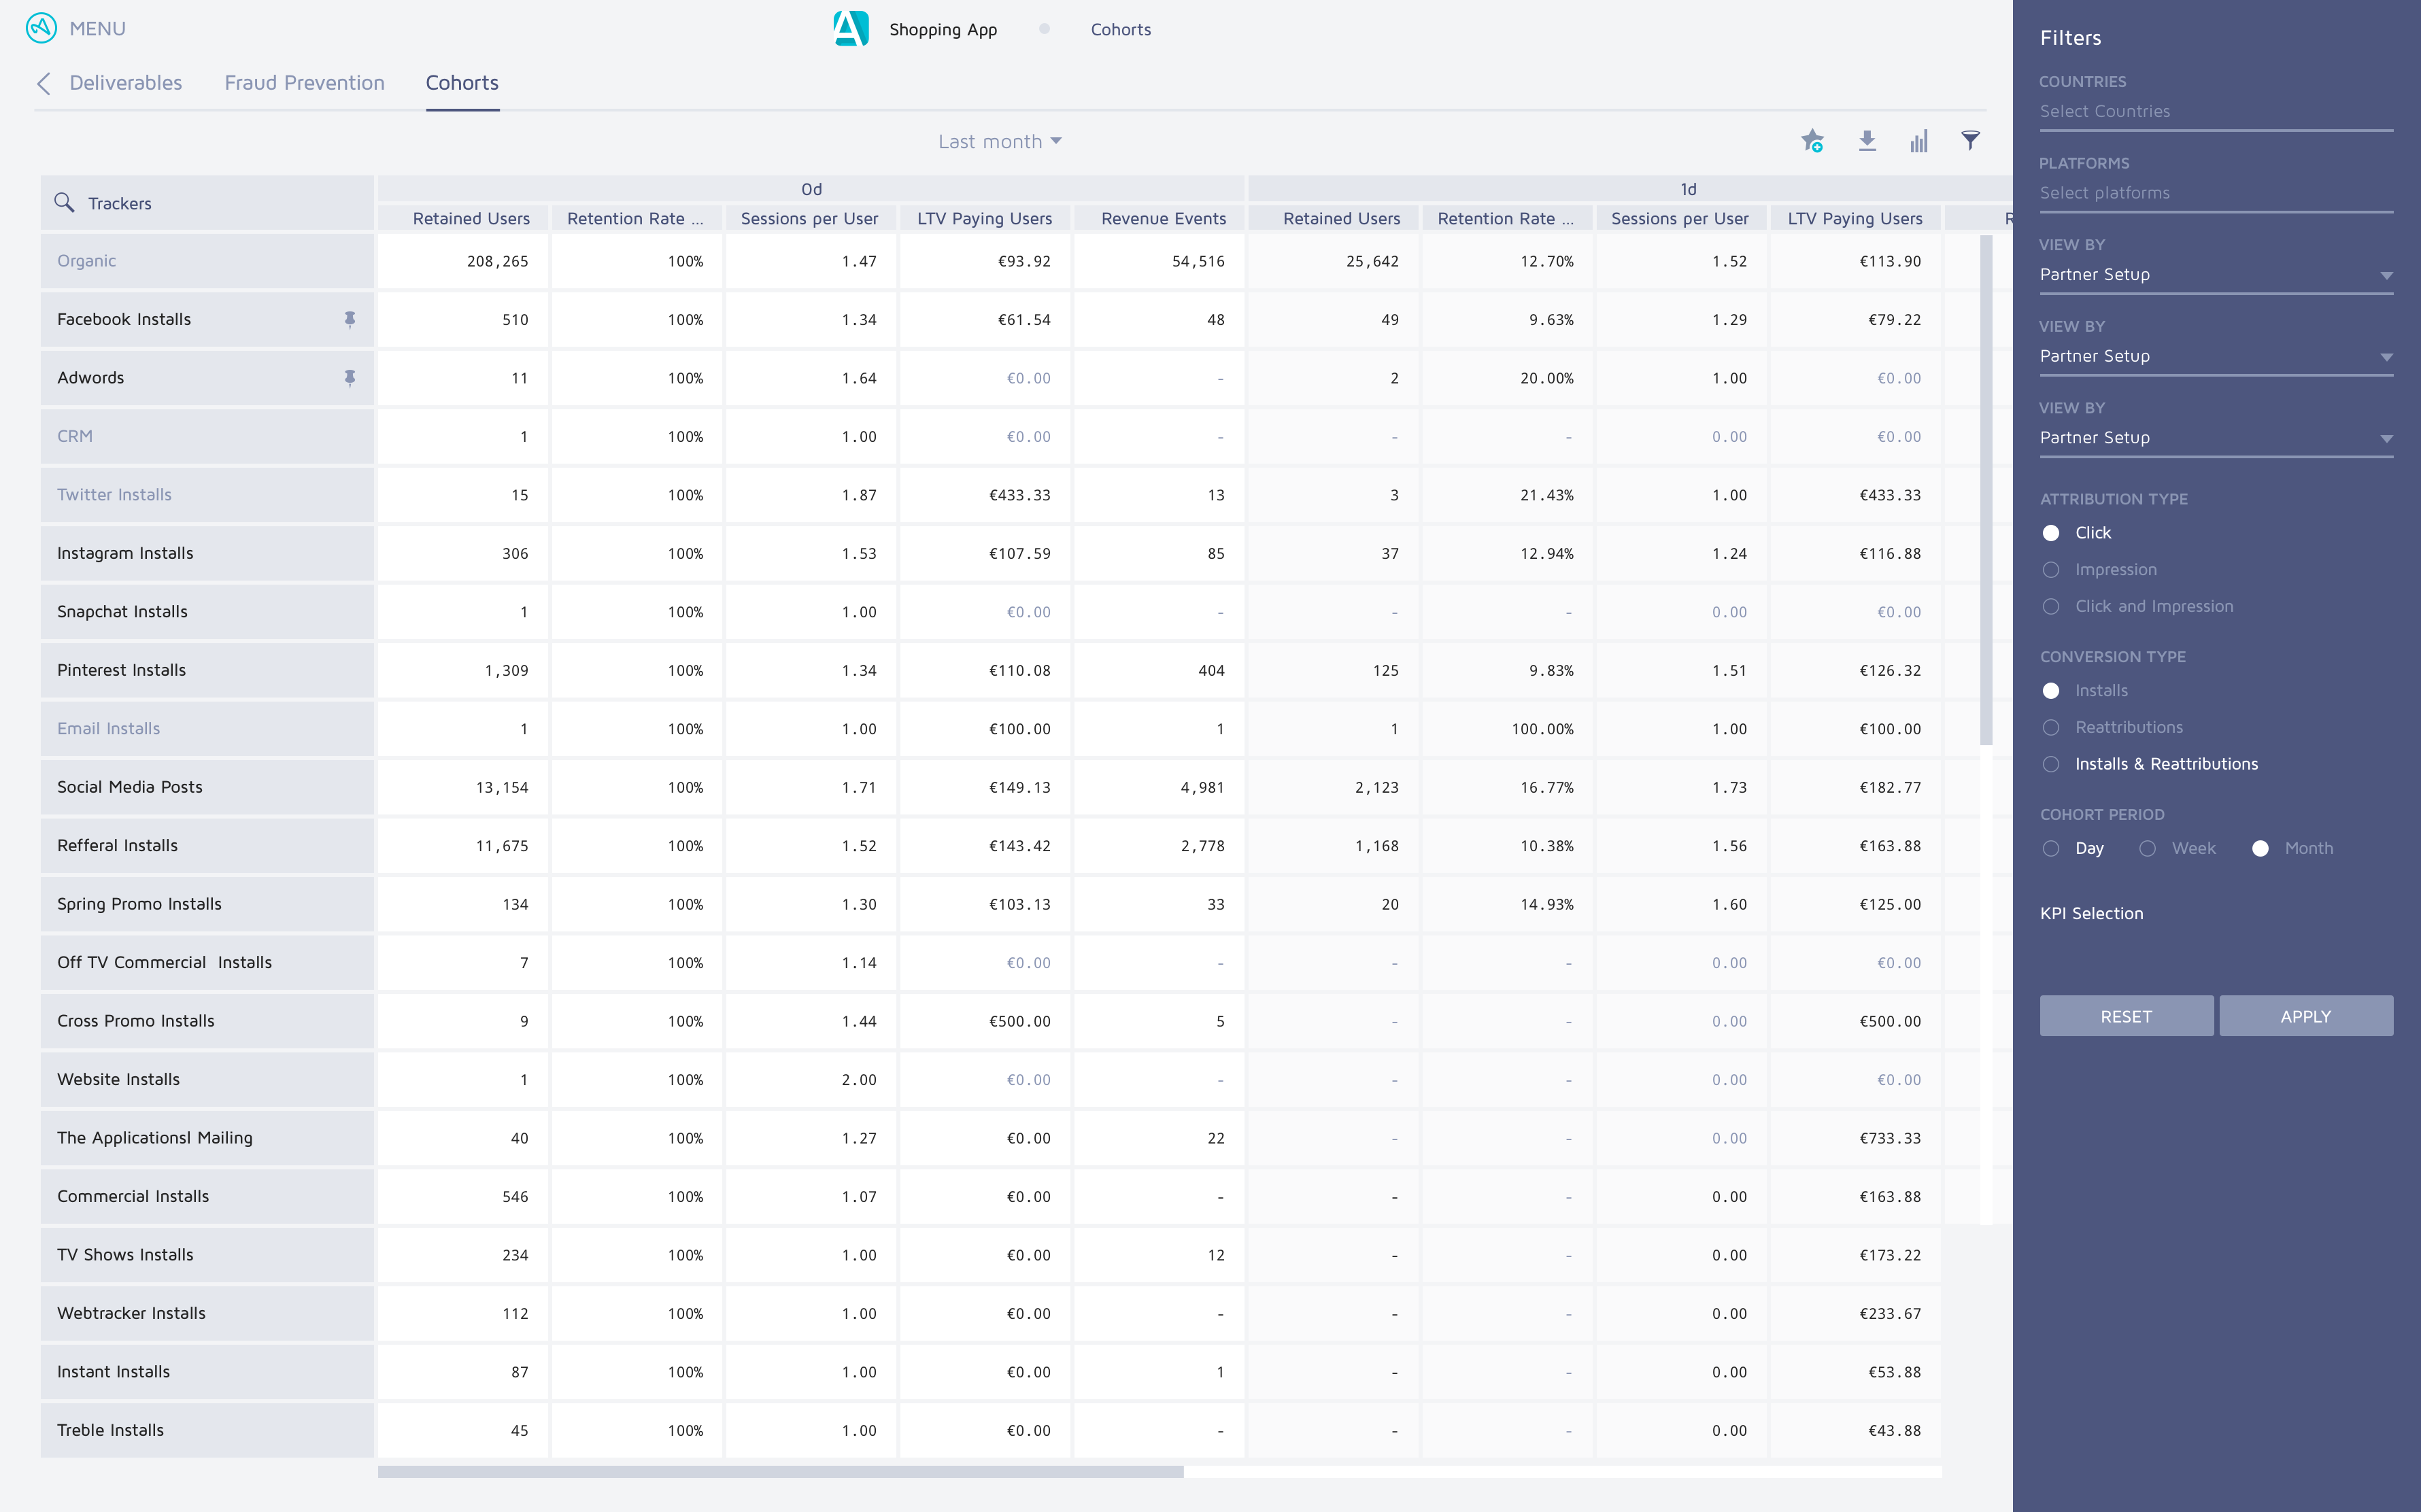Unpin the Facebook Installs tracker

350,319
